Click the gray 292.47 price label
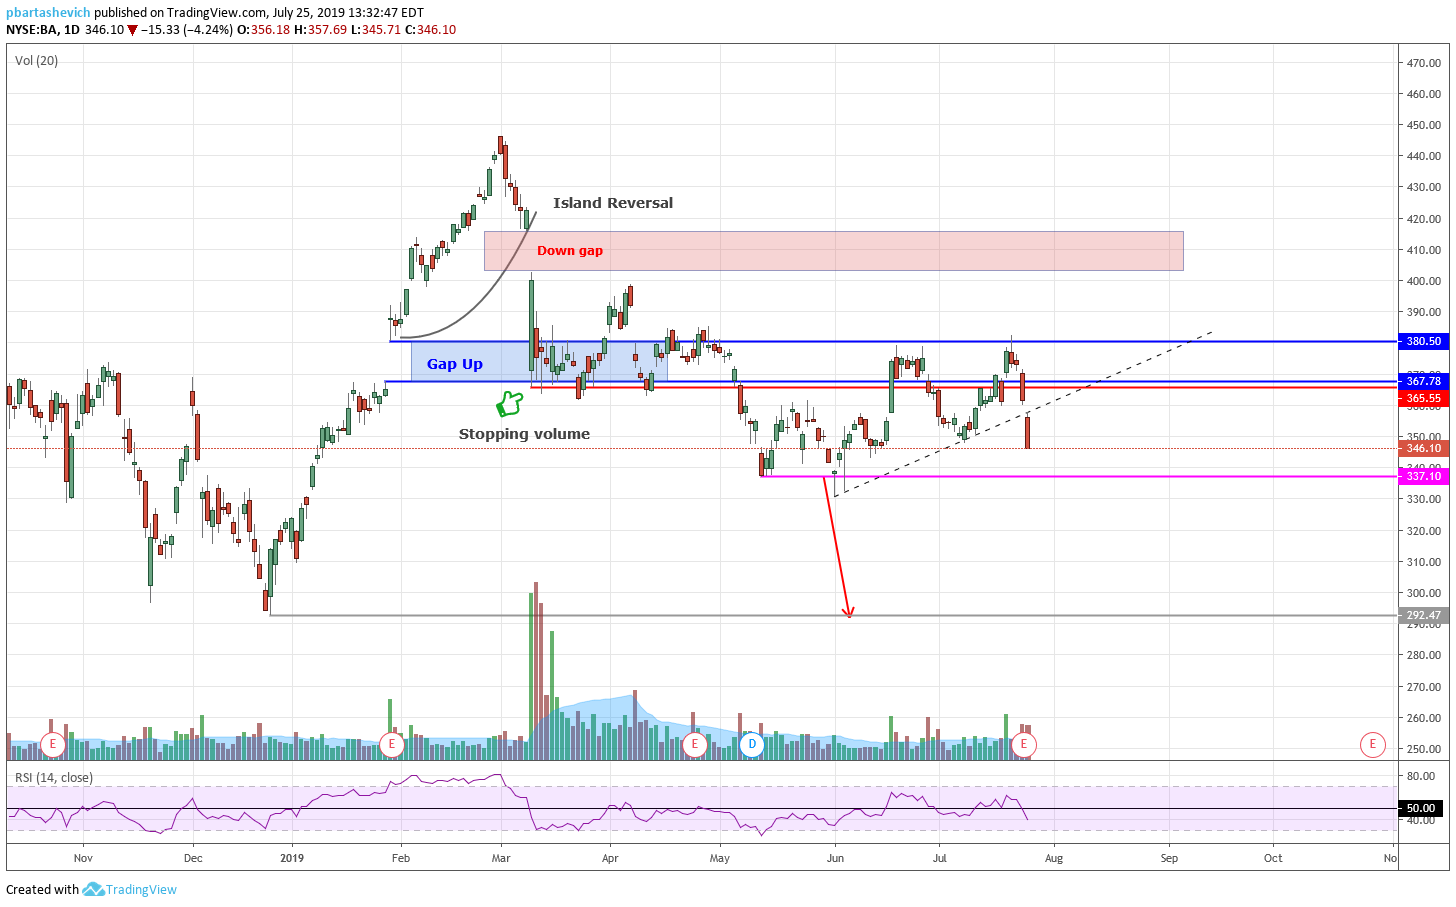1456x907 pixels. point(1423,616)
